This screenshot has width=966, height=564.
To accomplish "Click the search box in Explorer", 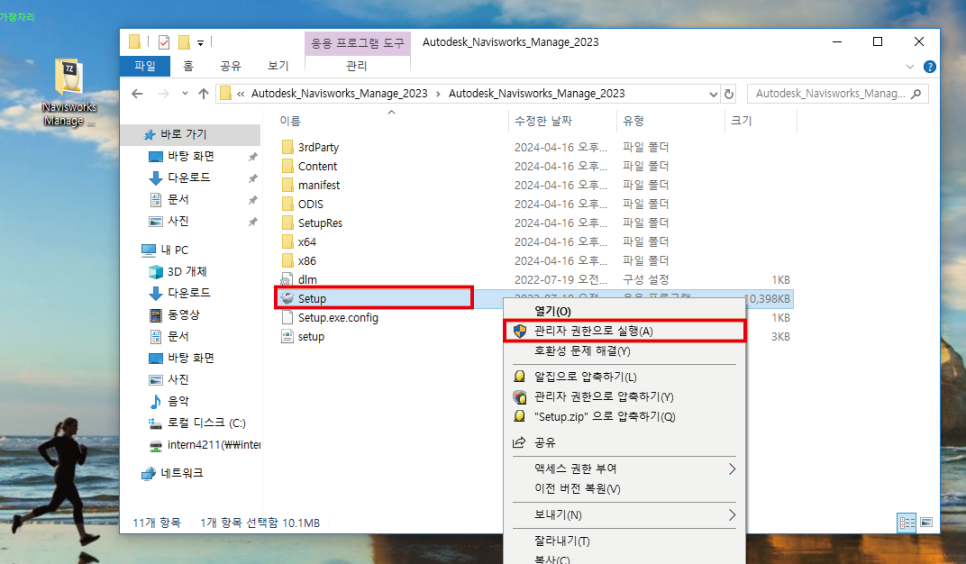I will click(837, 94).
